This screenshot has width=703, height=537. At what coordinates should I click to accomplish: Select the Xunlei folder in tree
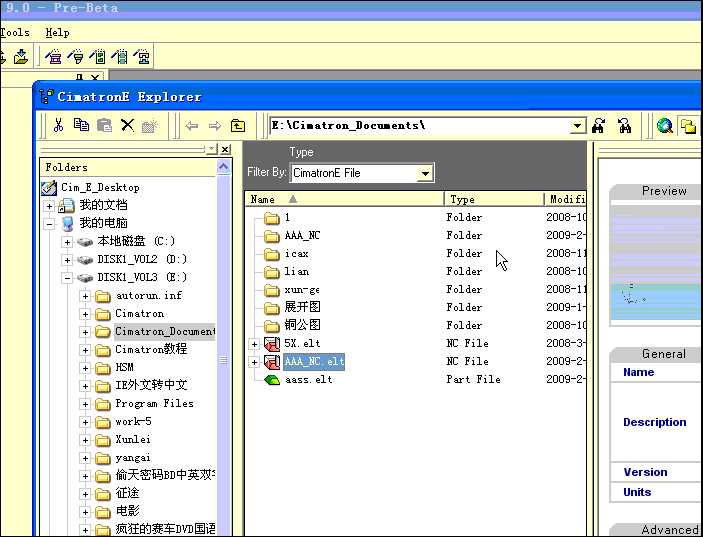[x=133, y=440]
